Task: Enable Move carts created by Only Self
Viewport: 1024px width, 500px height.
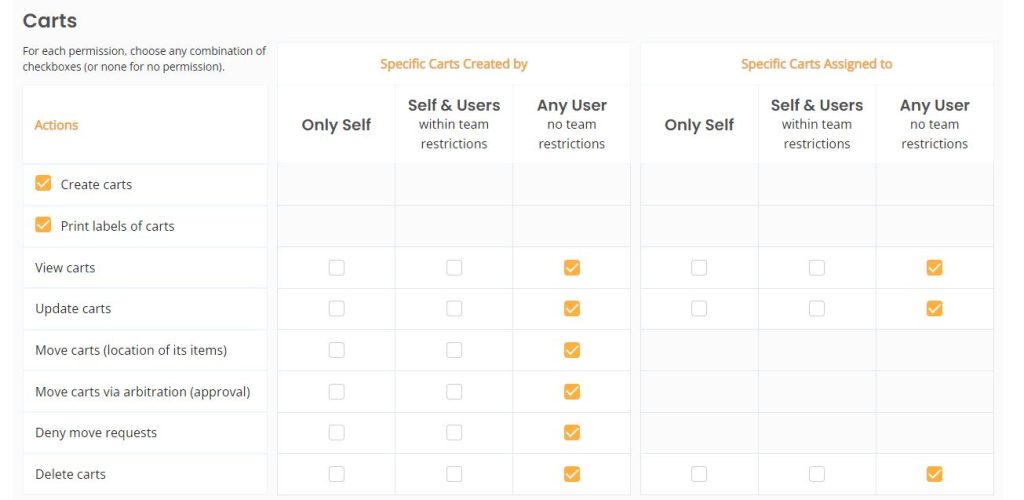Action: pos(336,351)
